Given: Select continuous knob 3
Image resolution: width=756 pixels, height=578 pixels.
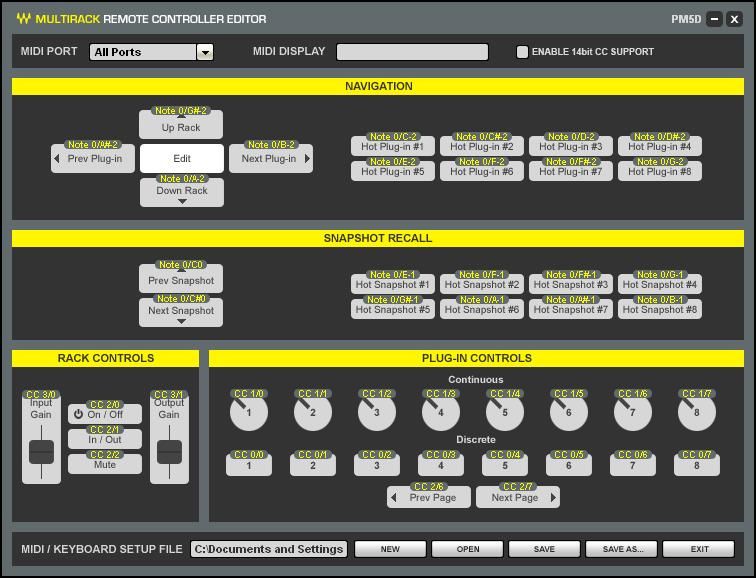Looking at the screenshot, I should [x=377, y=412].
